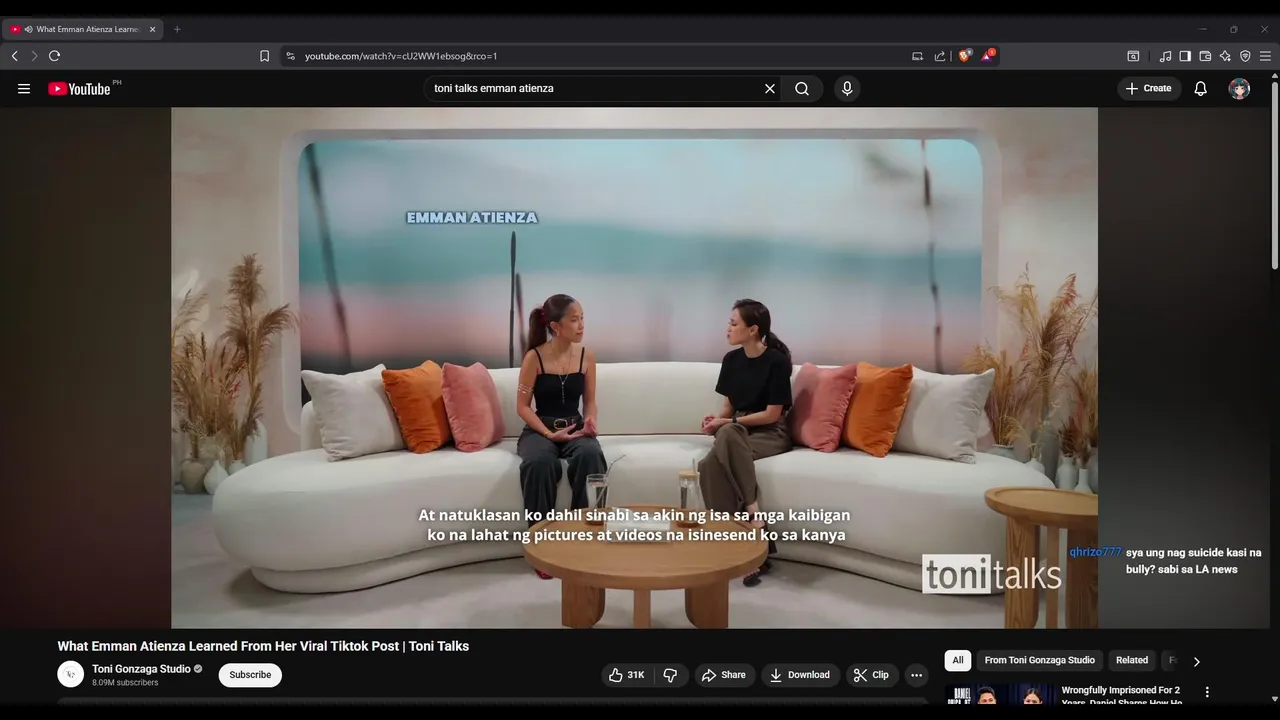Open the Toni Gonzaga Studio channel avatar
Viewport: 1280px width, 720px height.
(70, 675)
